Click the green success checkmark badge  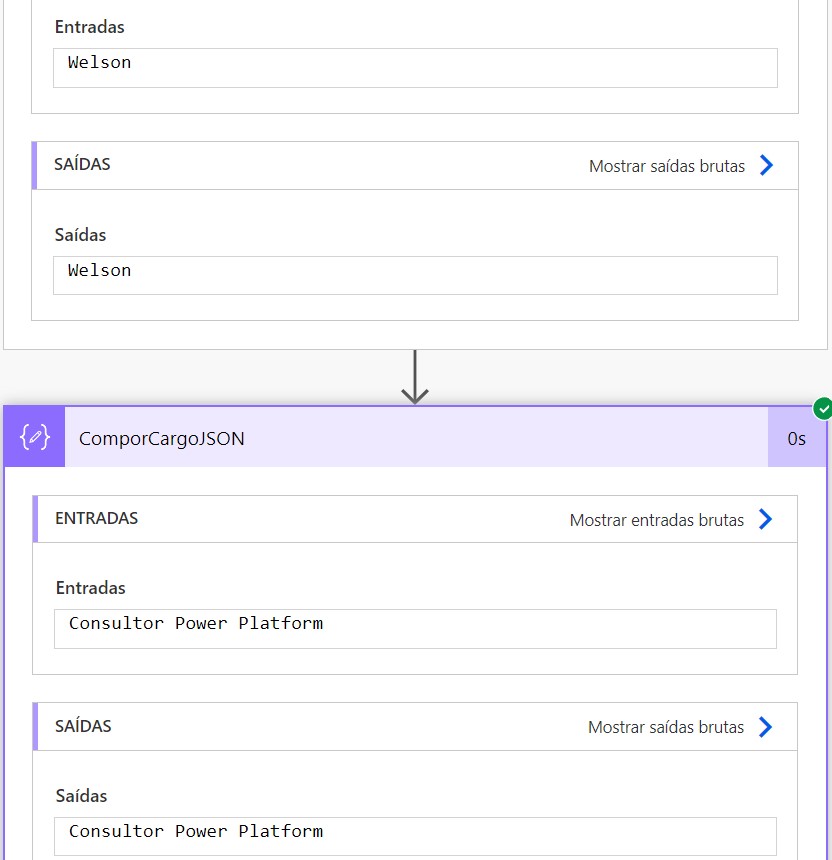tap(822, 408)
